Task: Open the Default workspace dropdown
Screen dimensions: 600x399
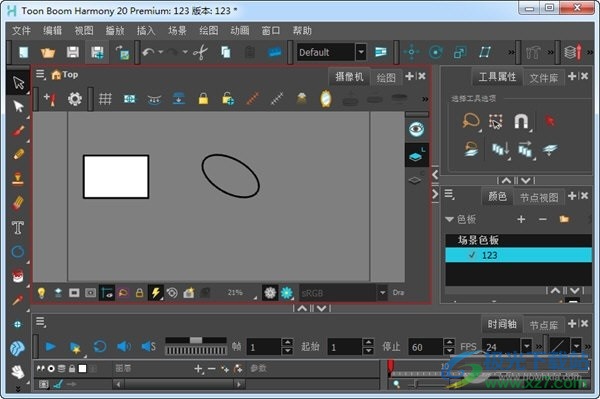Action: point(361,52)
